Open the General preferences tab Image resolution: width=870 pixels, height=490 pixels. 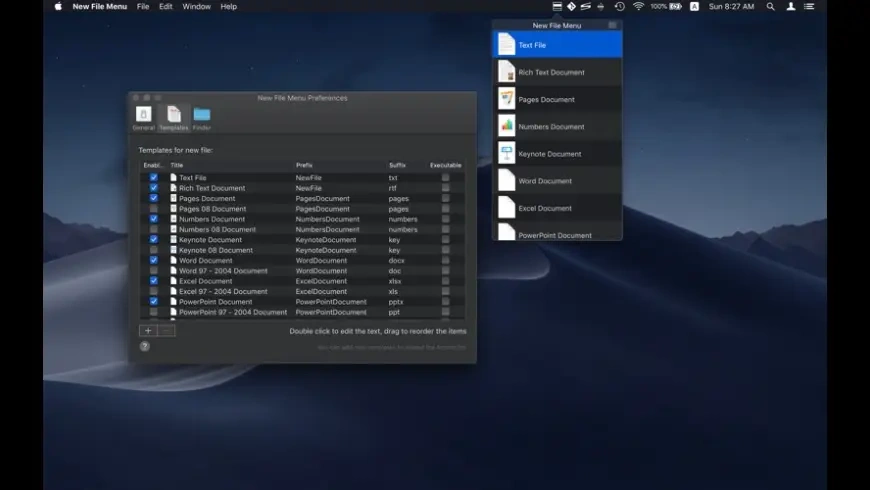143,118
